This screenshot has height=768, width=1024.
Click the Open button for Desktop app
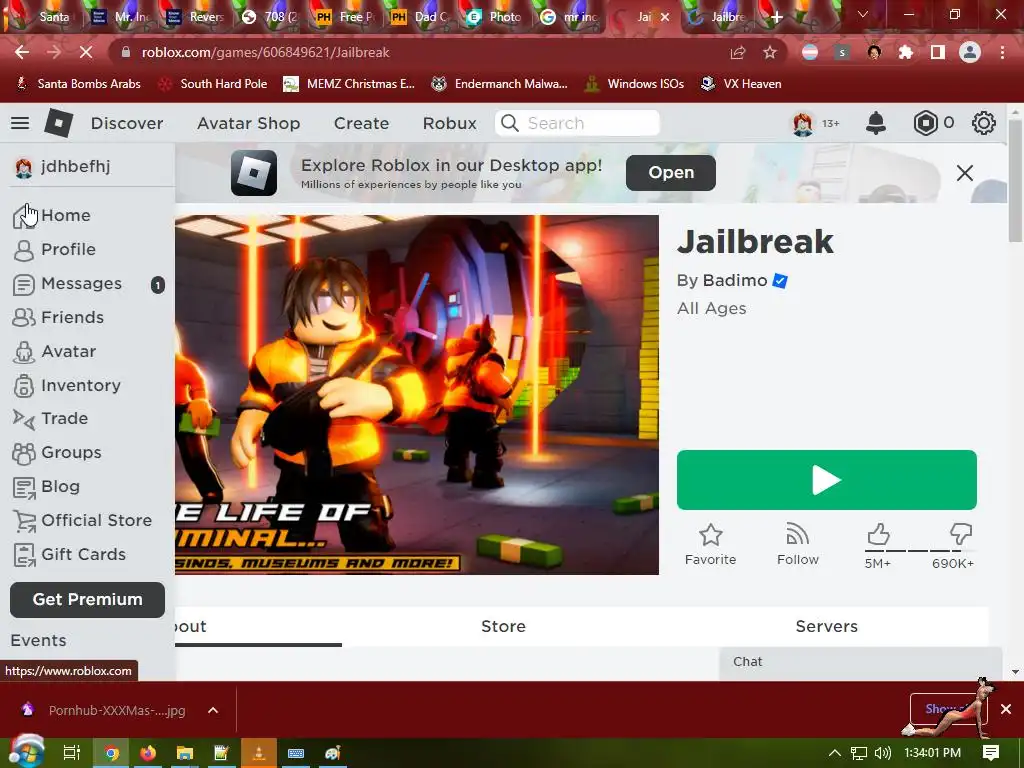coord(671,172)
